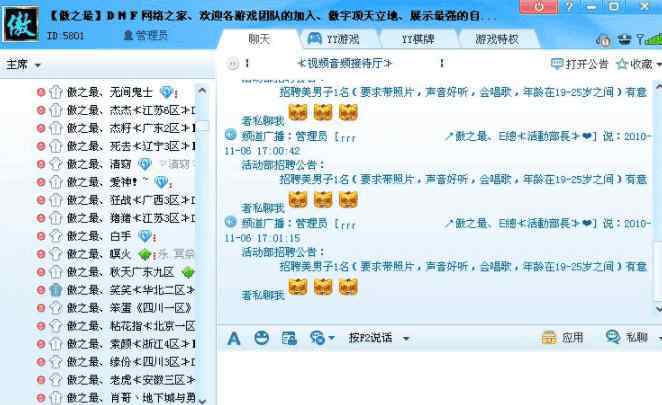662x405 pixels.
Task: Open the 聊天 tab
Action: click(259, 39)
